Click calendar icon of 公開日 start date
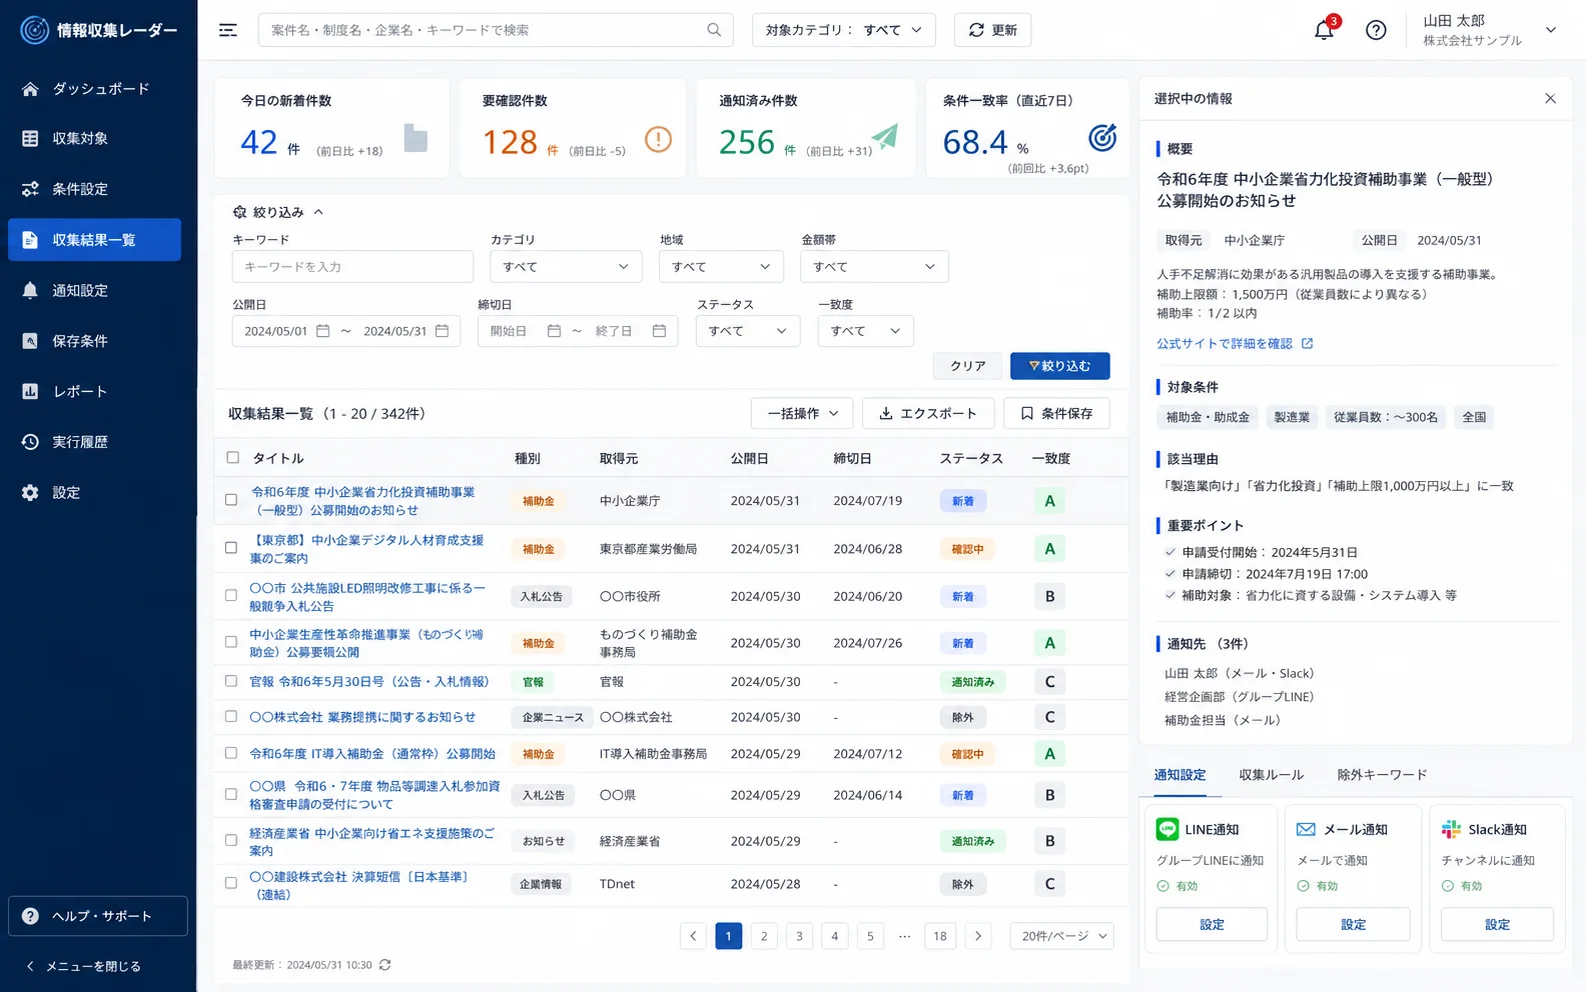The width and height of the screenshot is (1586, 992). [323, 331]
